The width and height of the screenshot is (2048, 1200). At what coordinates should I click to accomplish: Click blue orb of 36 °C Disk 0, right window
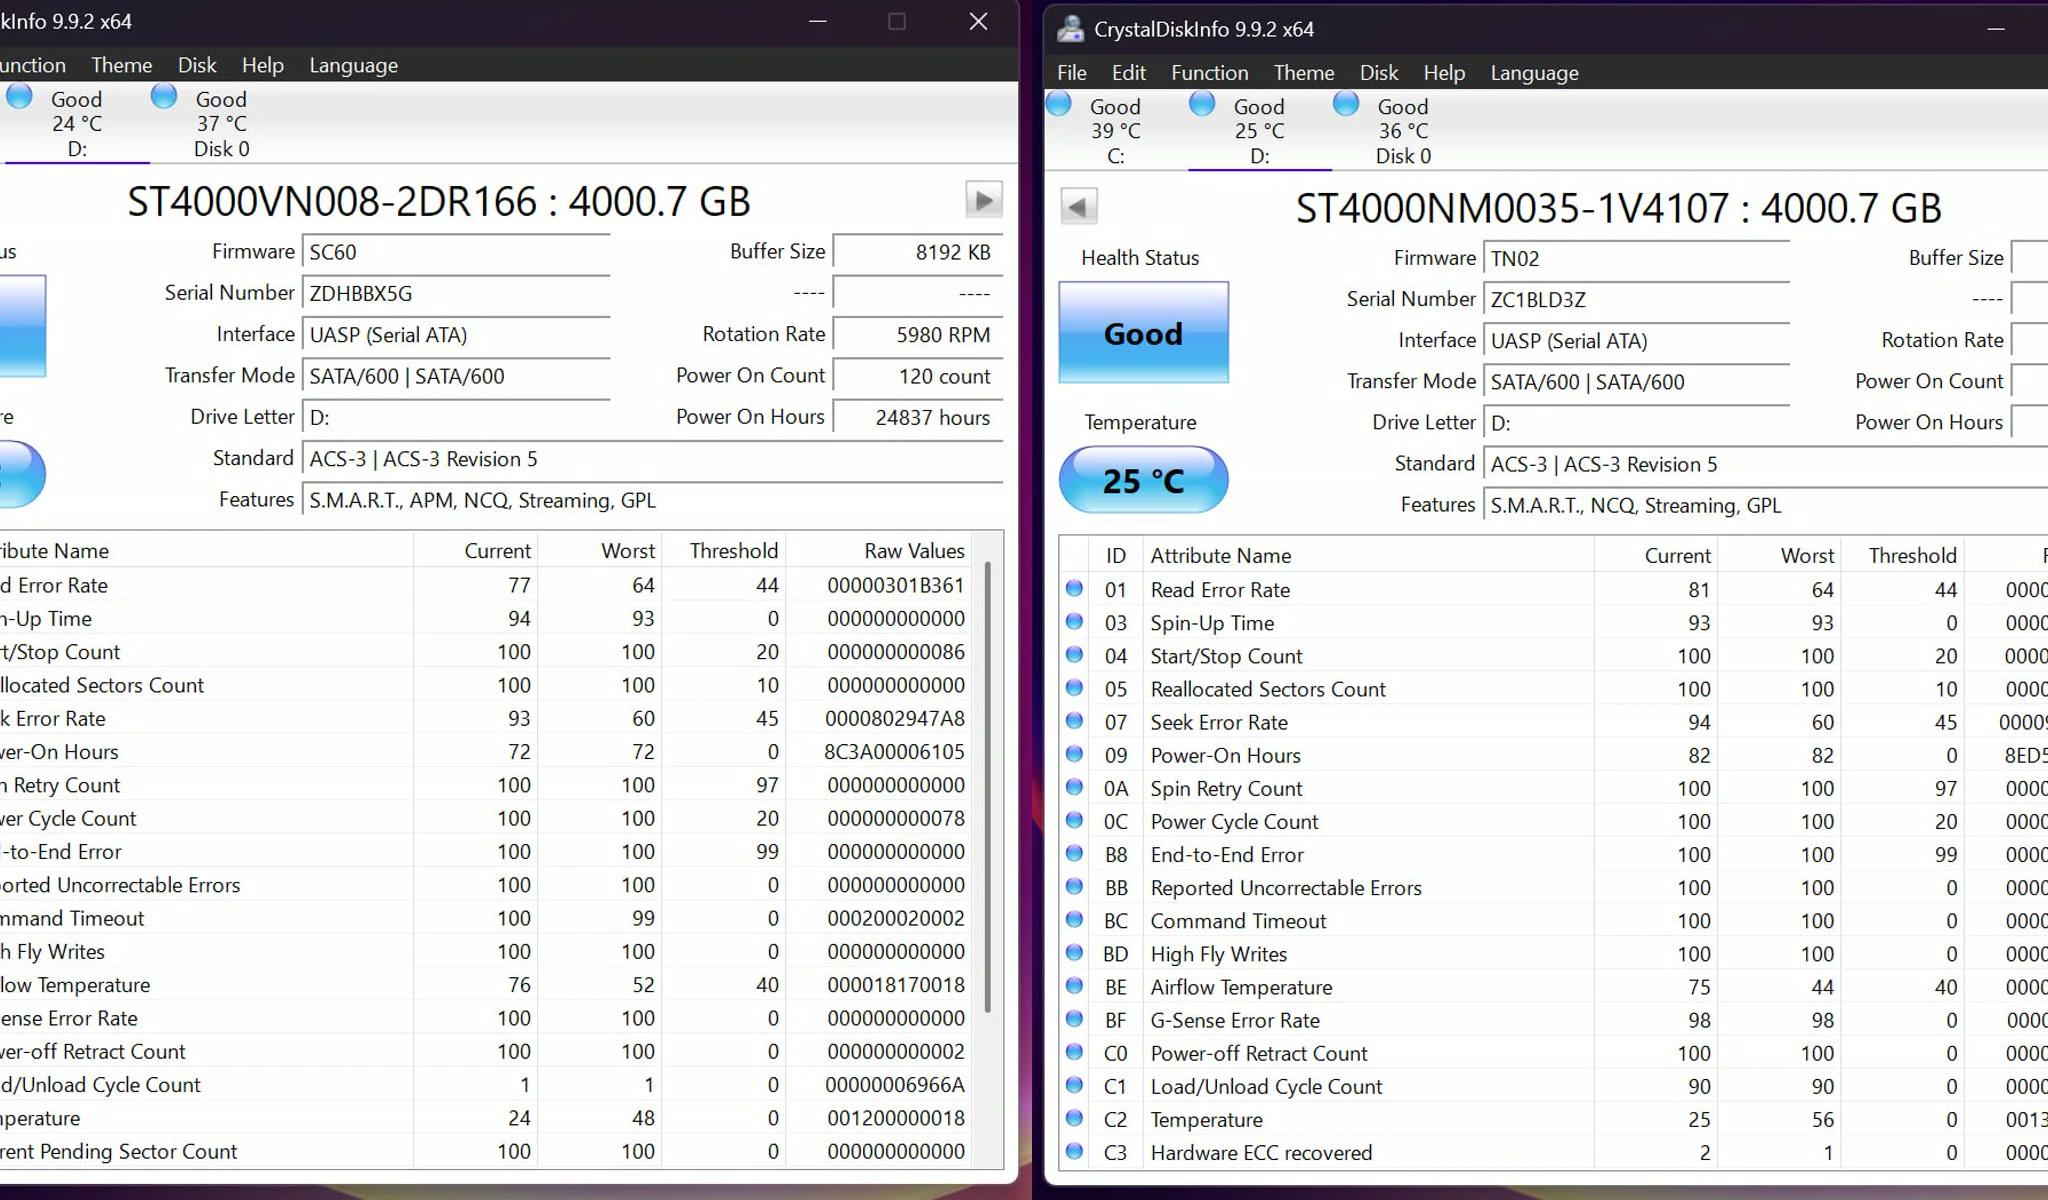tap(1346, 103)
